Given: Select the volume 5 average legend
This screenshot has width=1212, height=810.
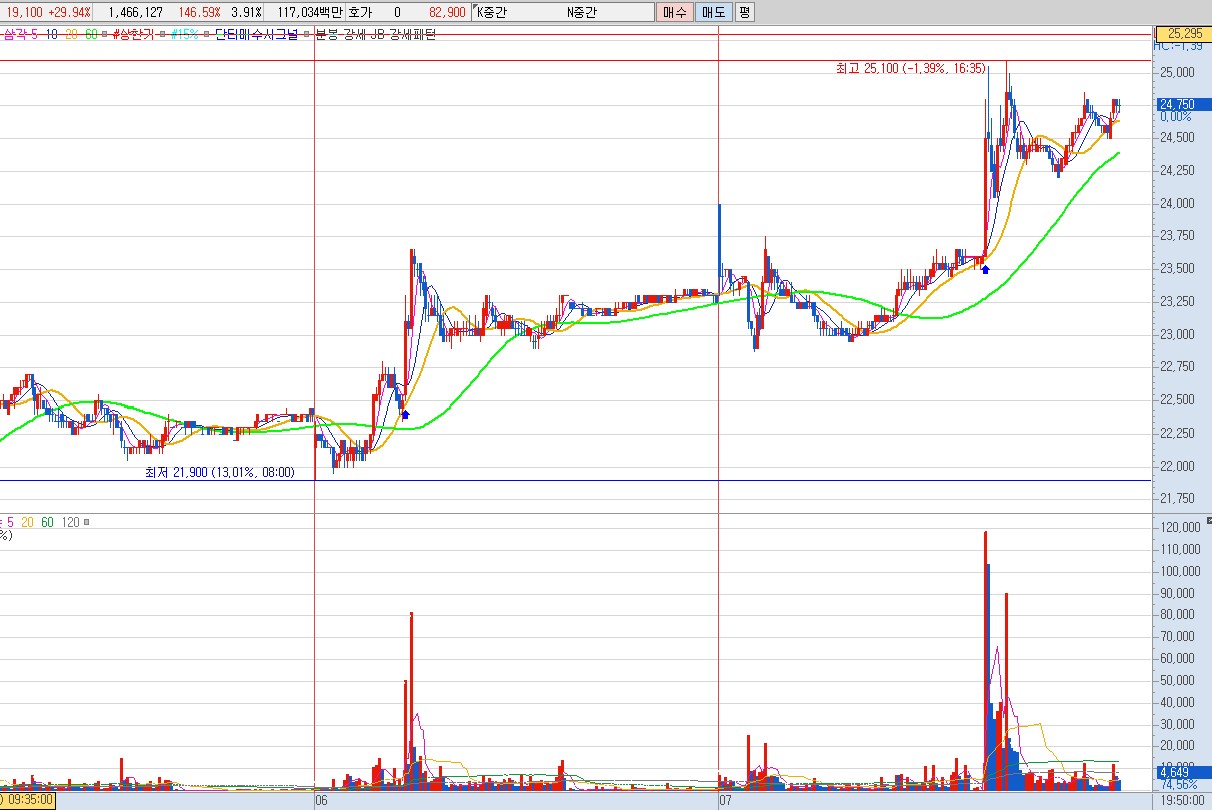Looking at the screenshot, I should (10, 522).
